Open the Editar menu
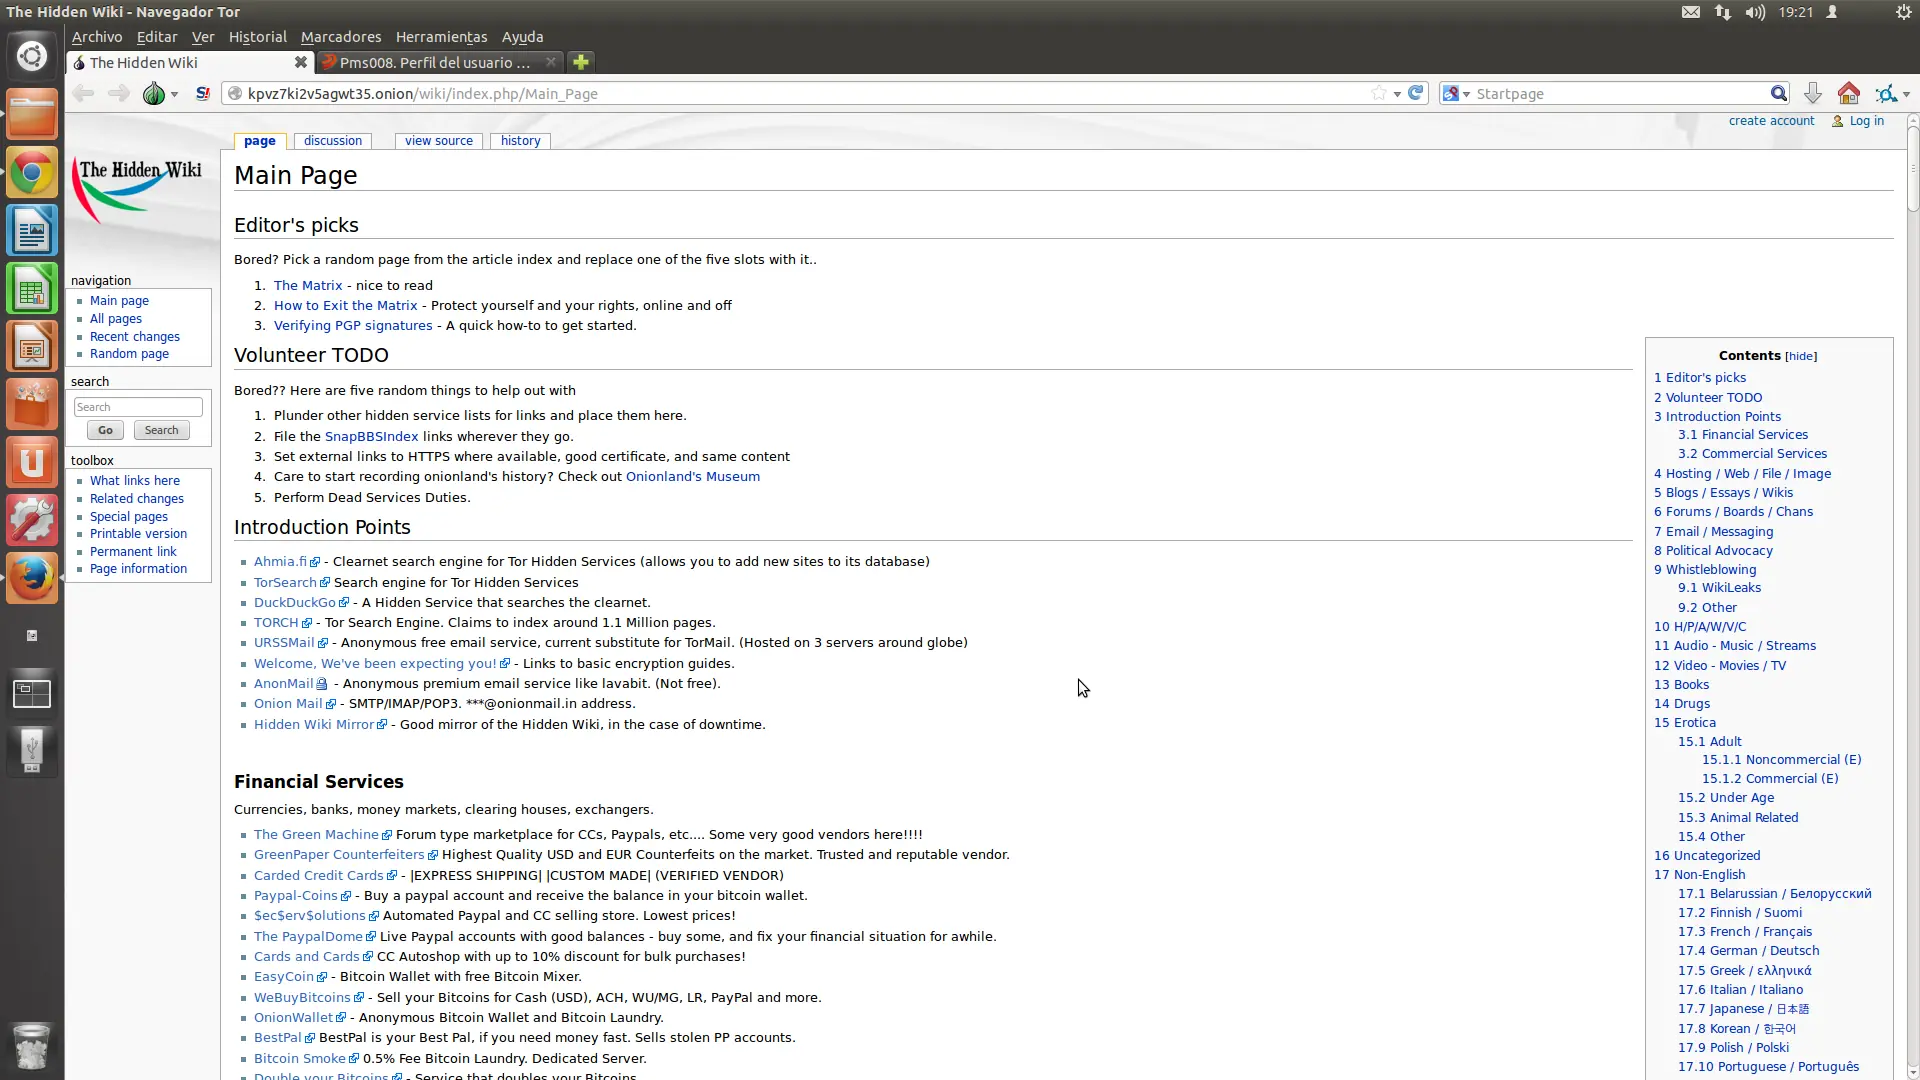Image resolution: width=1920 pixels, height=1080 pixels. coord(157,37)
